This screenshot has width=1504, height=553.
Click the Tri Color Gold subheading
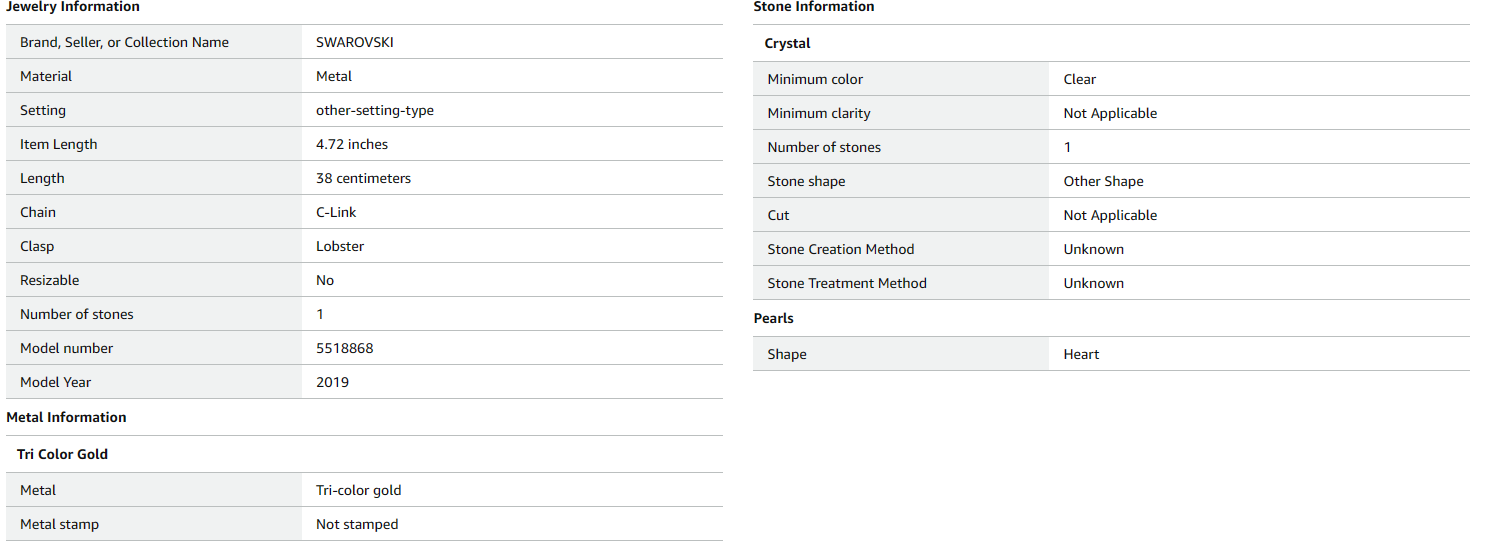(62, 454)
